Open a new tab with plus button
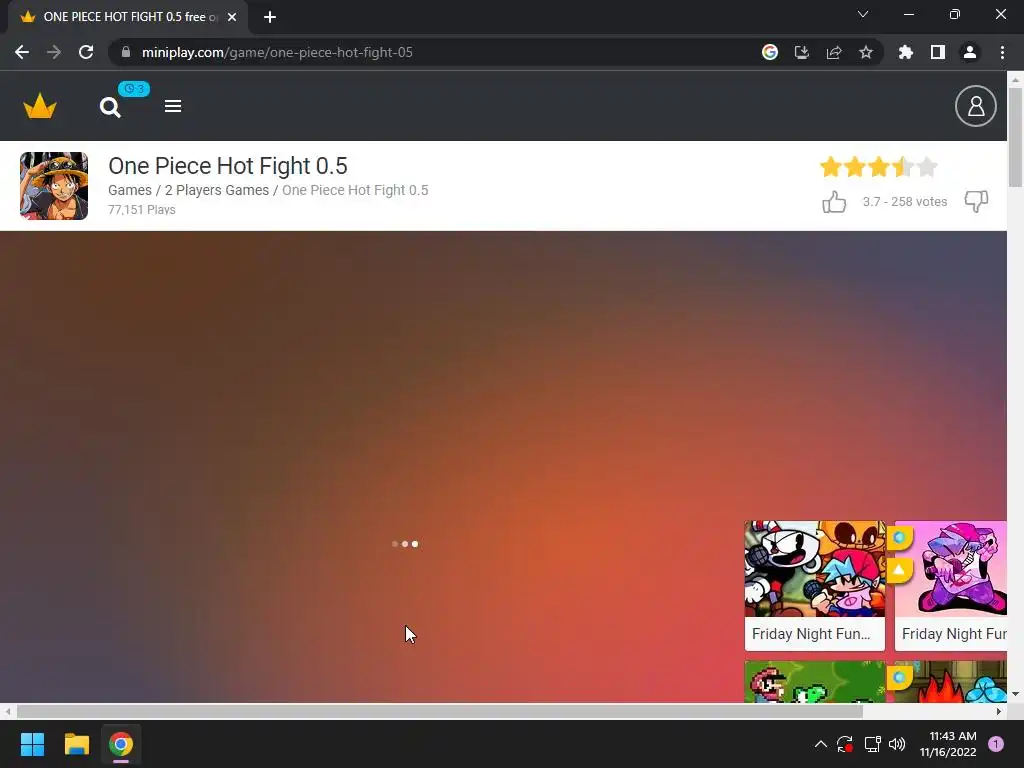Viewport: 1024px width, 768px height. (270, 17)
